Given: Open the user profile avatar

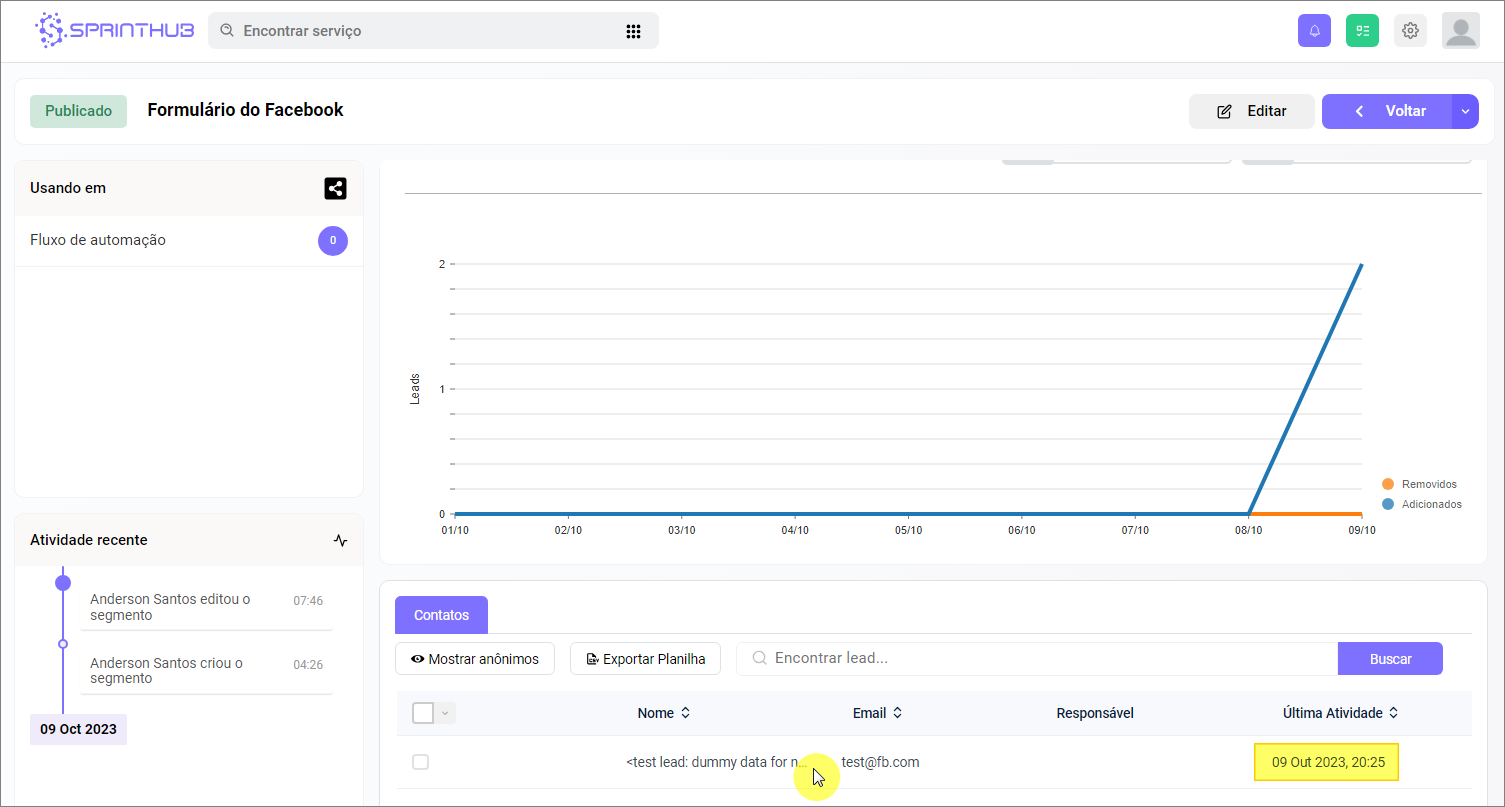Looking at the screenshot, I should coord(1460,31).
